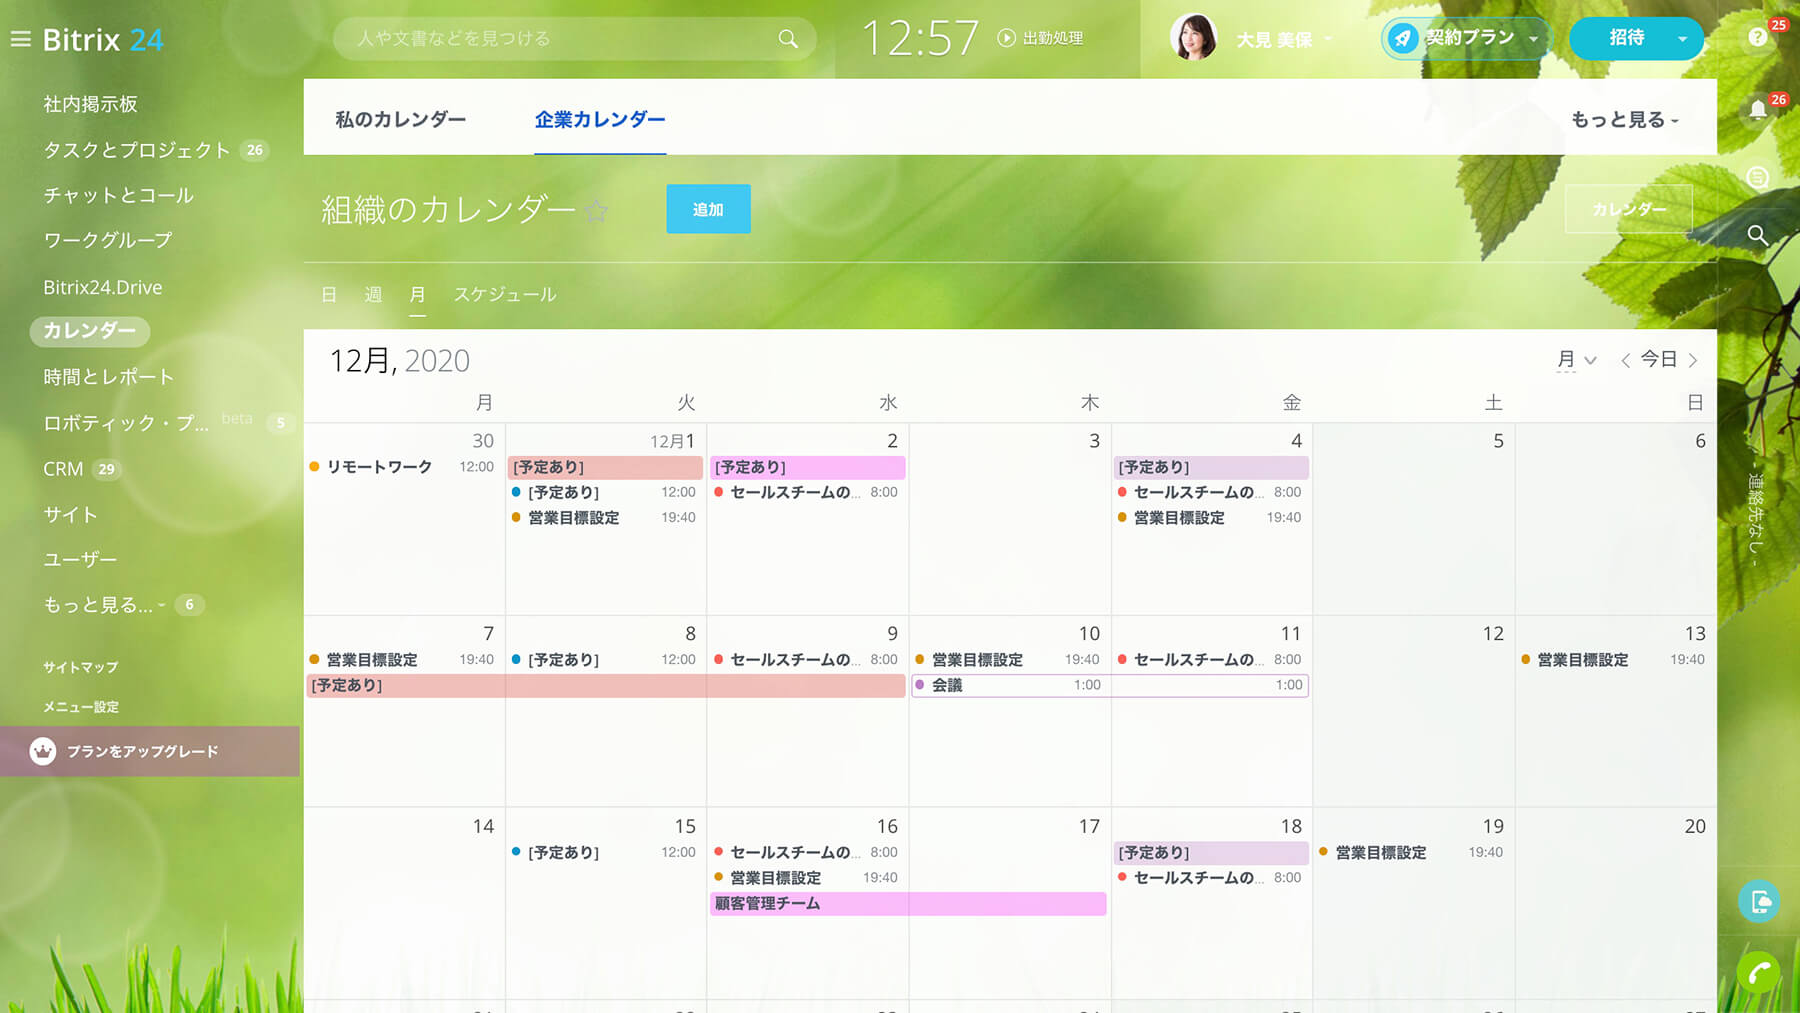Image resolution: width=1800 pixels, height=1013 pixels.
Task: Click the 出勤処理 play icon
Action: (1006, 38)
